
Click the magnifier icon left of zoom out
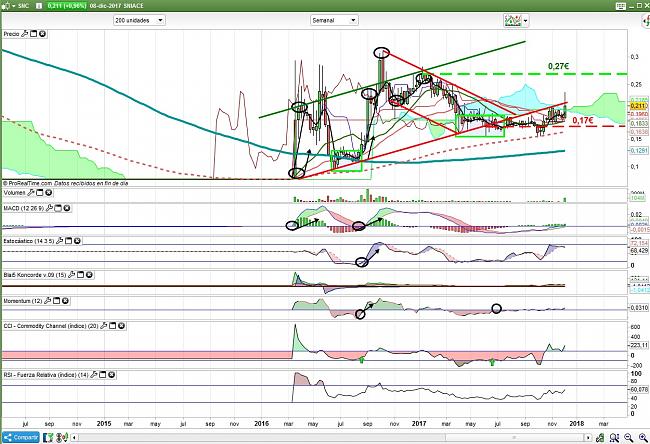pyautogui.click(x=614, y=437)
